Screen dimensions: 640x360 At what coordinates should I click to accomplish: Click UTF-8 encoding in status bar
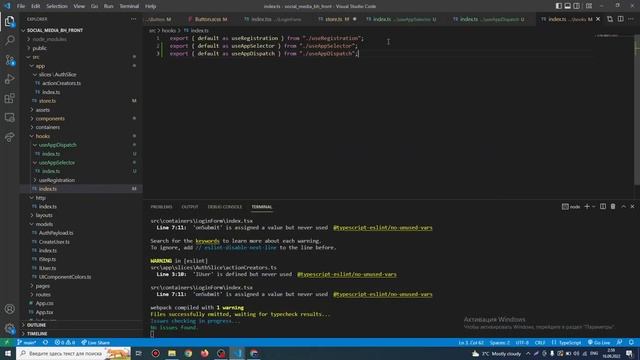tap(522, 342)
